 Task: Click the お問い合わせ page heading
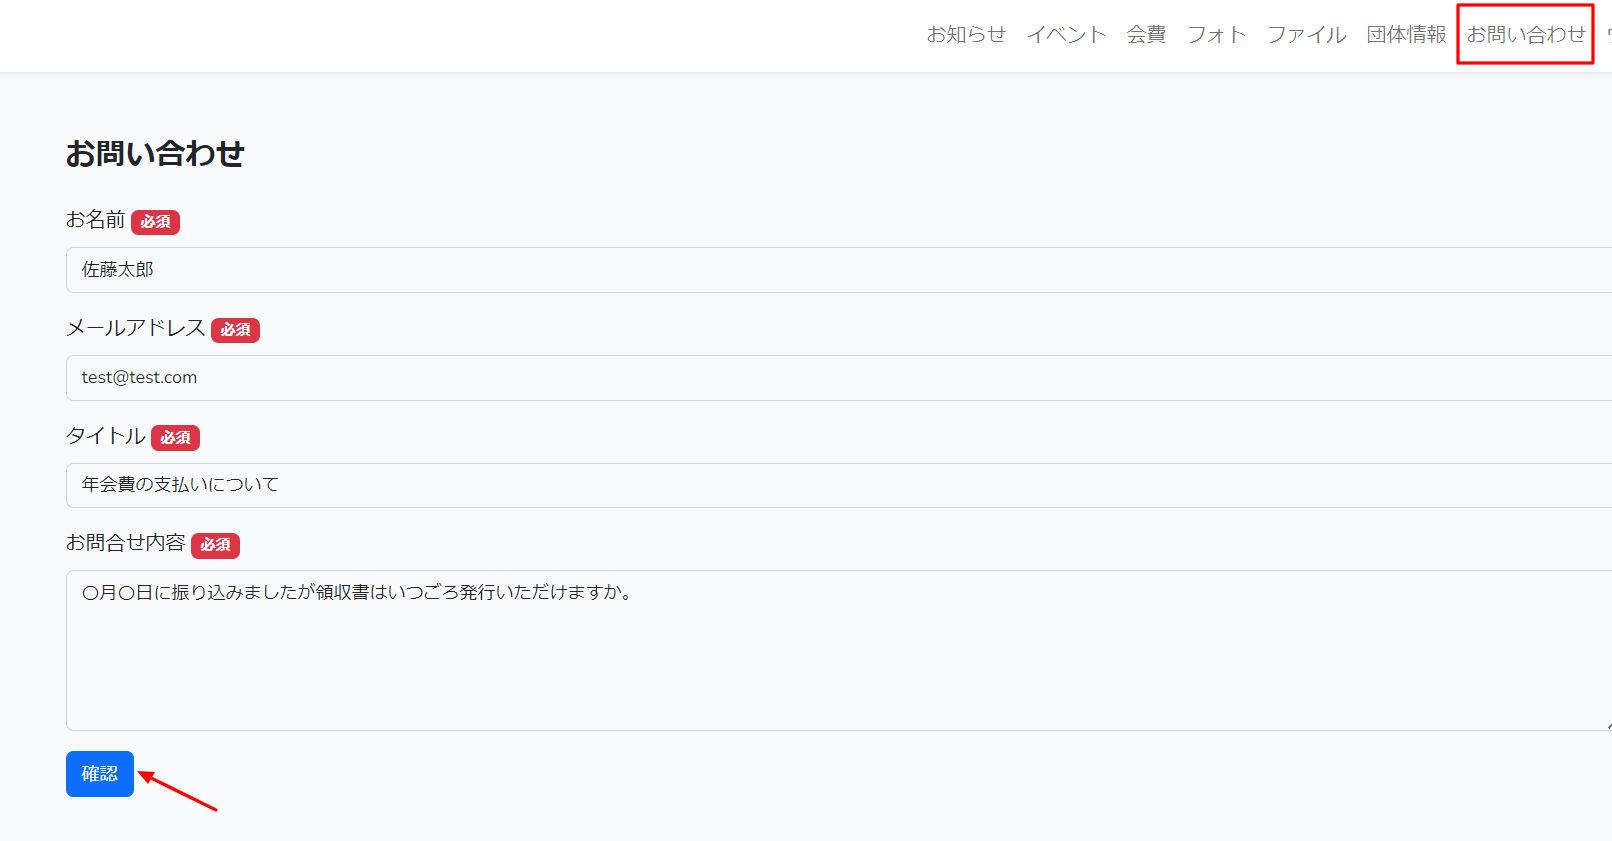(155, 153)
